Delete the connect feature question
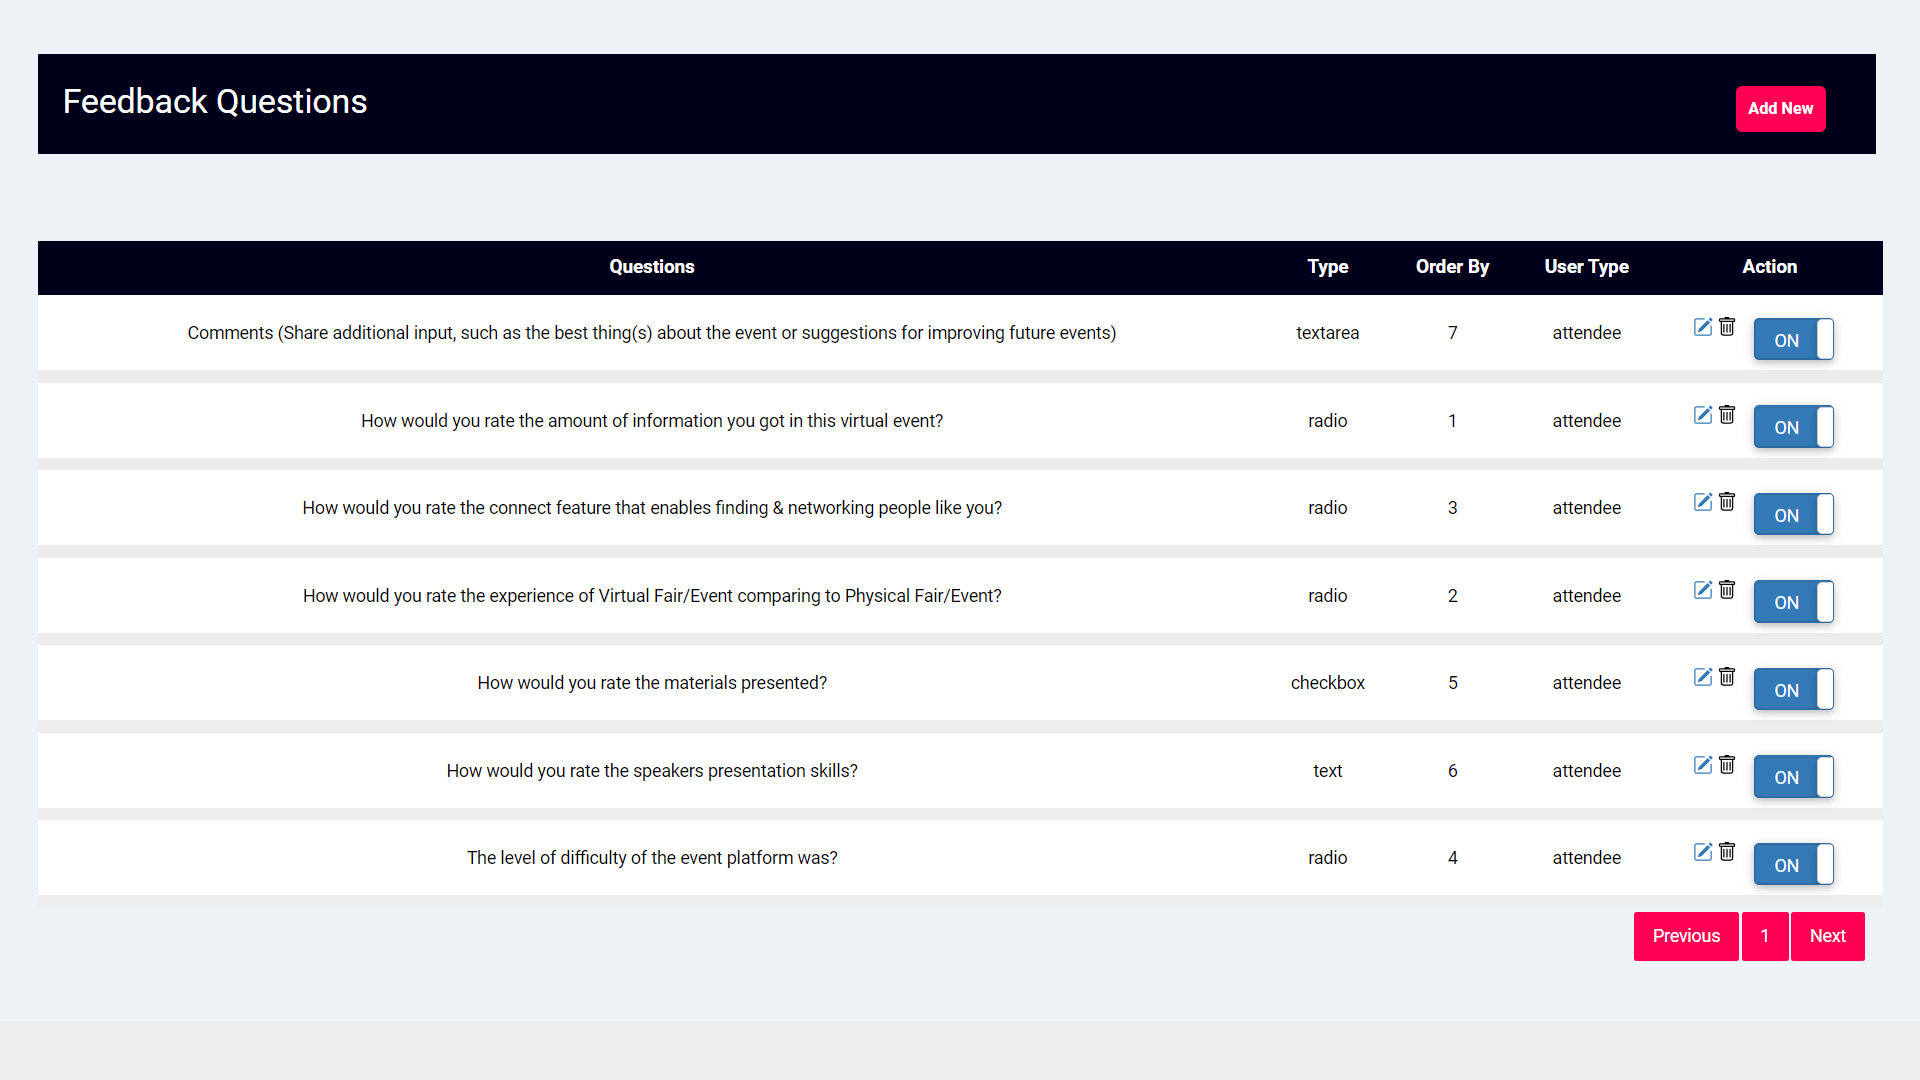This screenshot has width=1920, height=1080. [x=1727, y=502]
